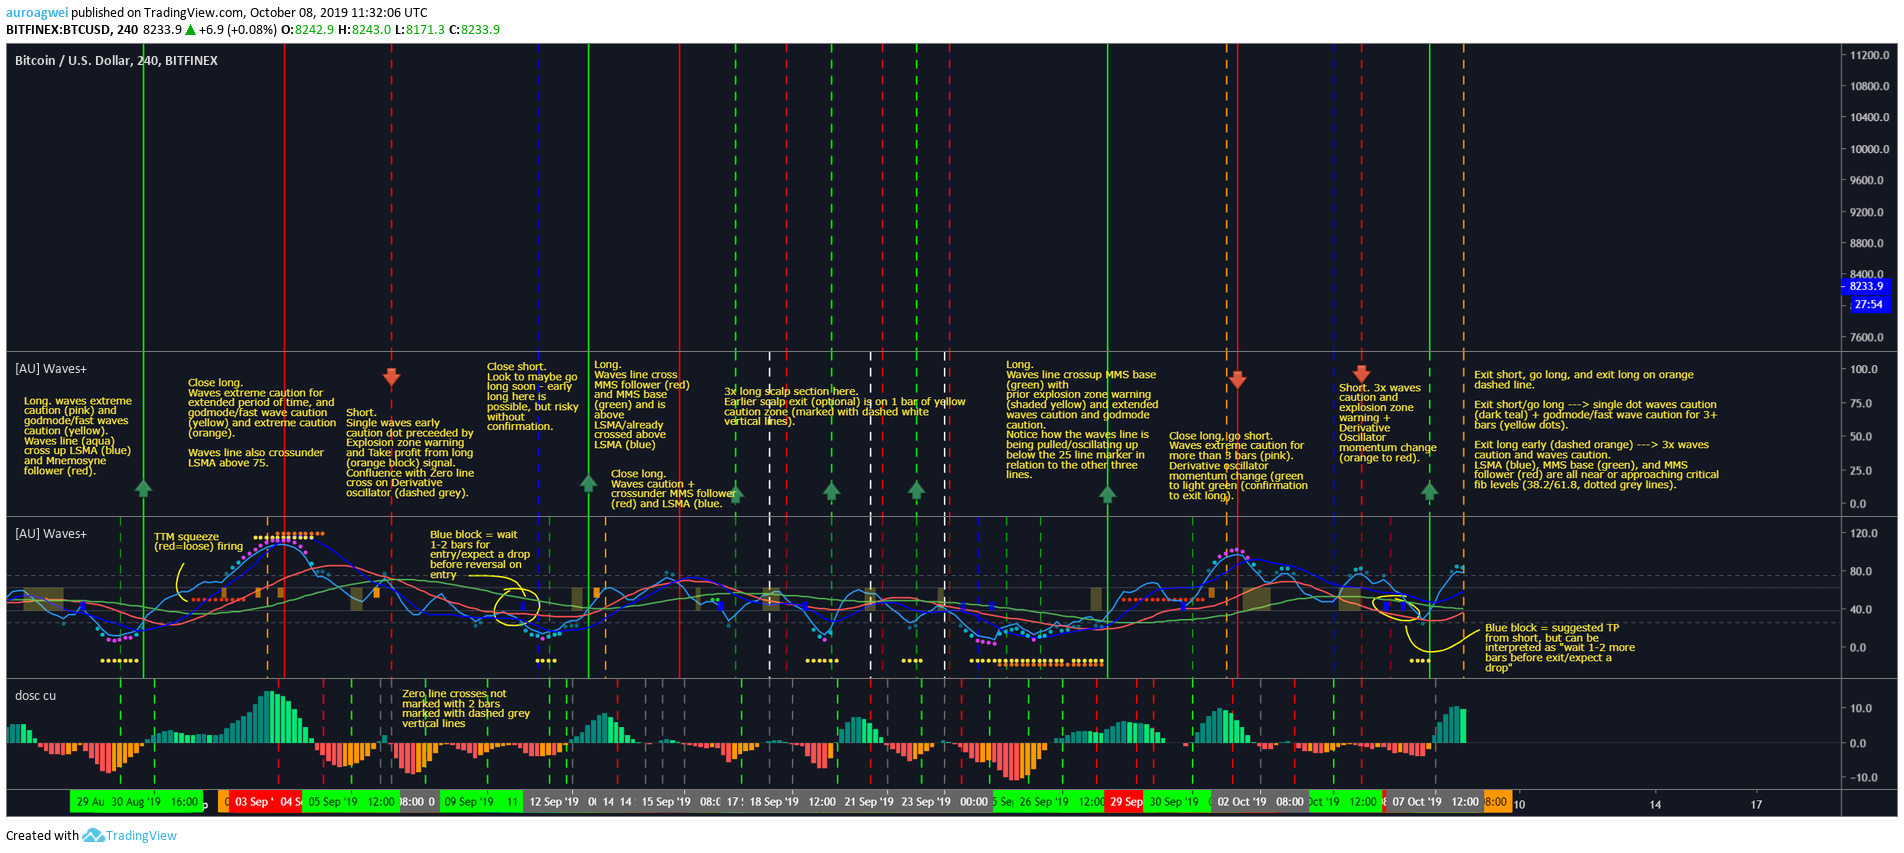Click the green up triangle beside price 8233.9
This screenshot has width=1904, height=853.
coord(190,30)
